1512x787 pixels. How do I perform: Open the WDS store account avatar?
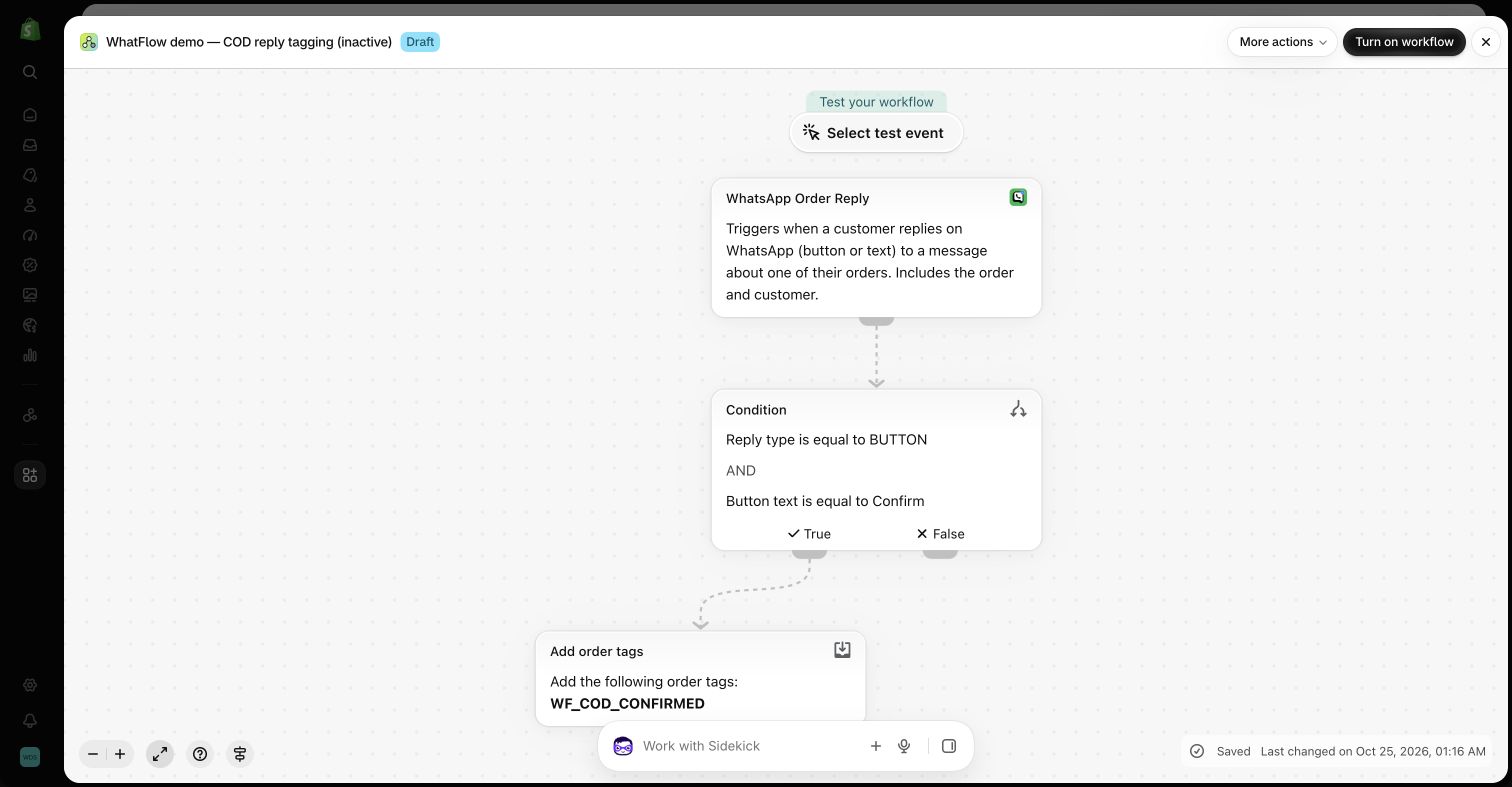30,757
